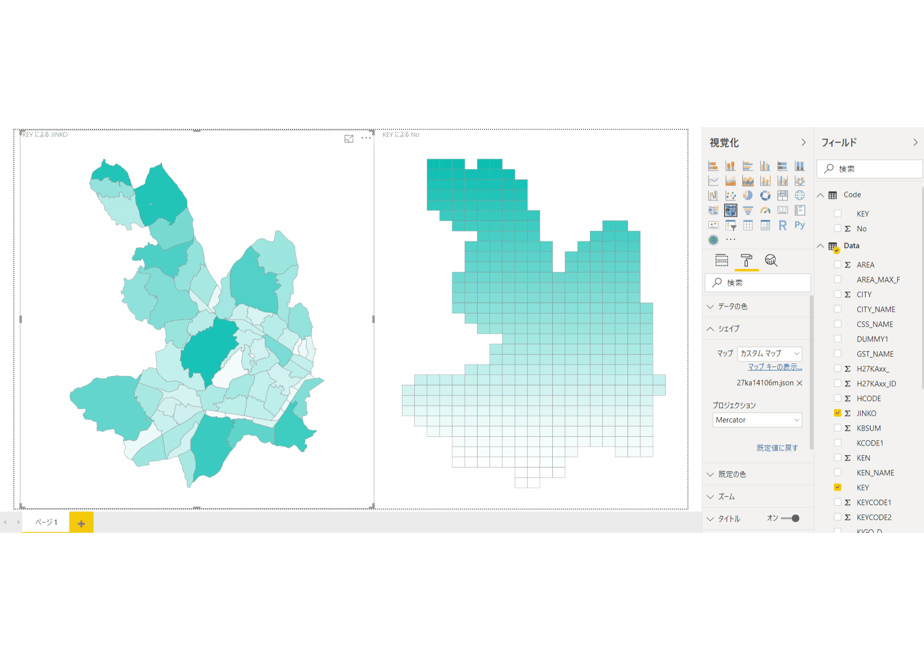Screen dimensions: 924x660
Task: Select the globe map visual
Action: [800, 195]
